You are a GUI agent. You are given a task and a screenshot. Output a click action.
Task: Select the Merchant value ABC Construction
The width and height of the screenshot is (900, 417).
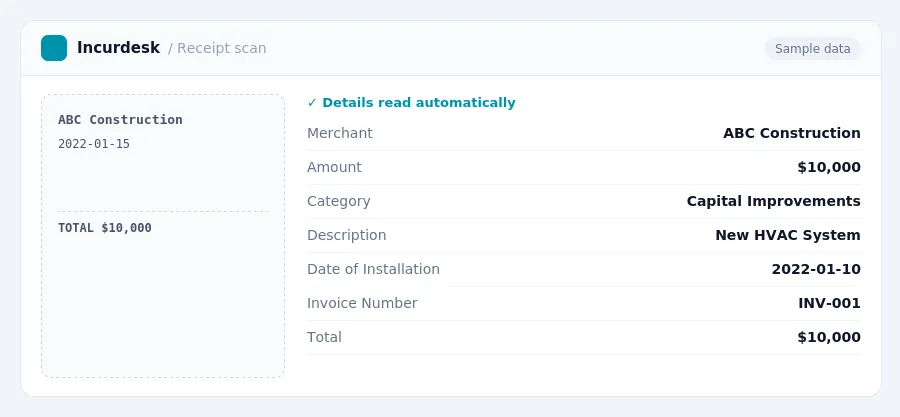point(792,133)
